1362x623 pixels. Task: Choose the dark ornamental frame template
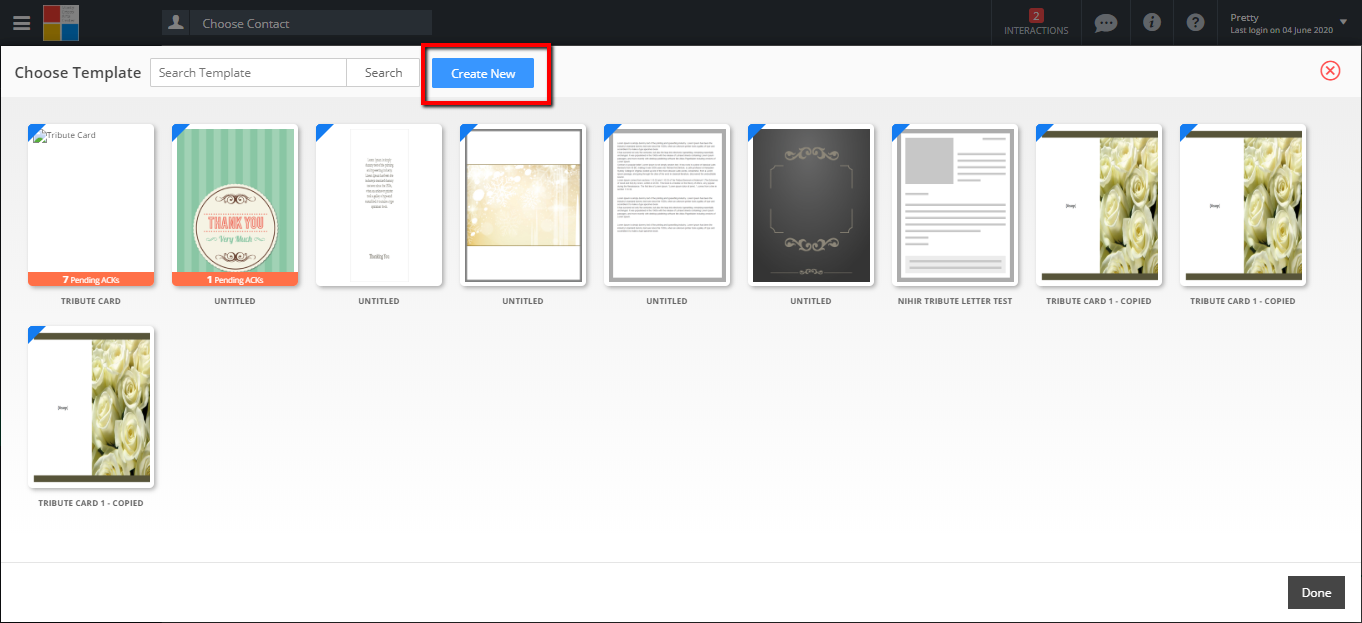tap(811, 204)
